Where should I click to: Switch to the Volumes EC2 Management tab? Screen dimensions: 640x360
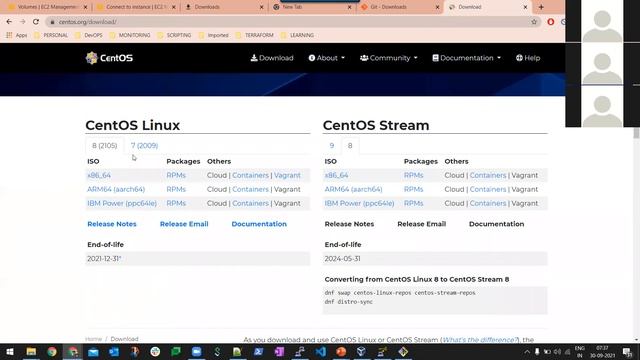[x=47, y=7]
